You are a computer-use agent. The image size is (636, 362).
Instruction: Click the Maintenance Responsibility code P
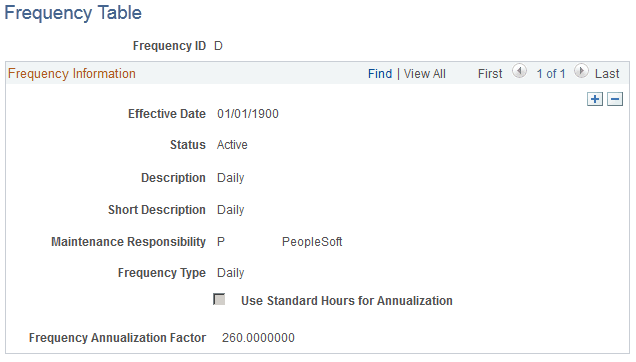[221, 242]
